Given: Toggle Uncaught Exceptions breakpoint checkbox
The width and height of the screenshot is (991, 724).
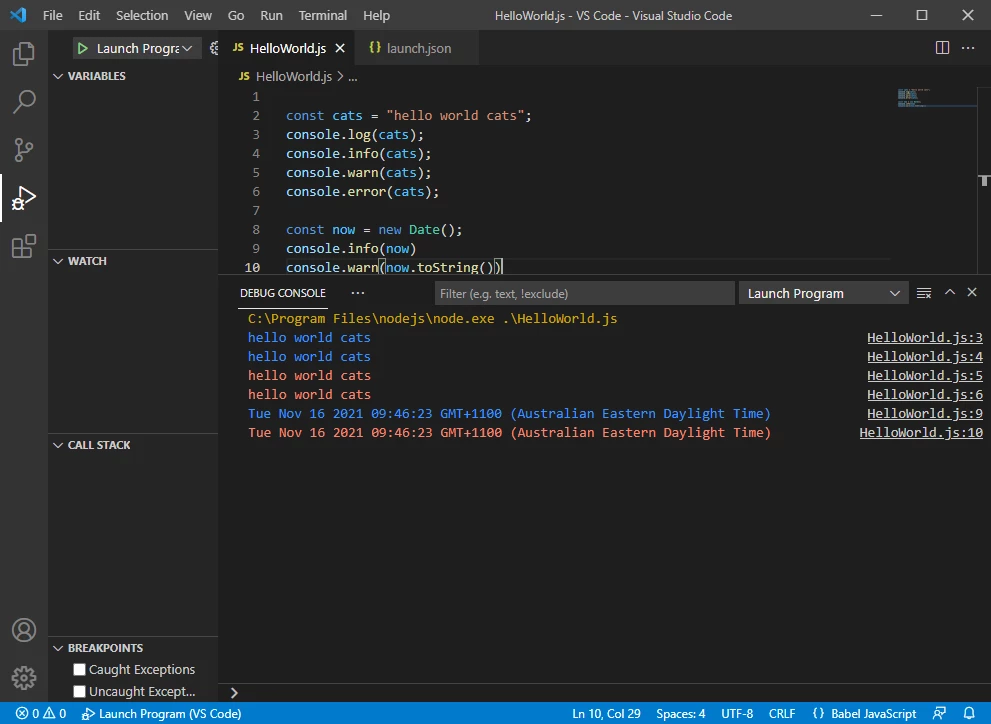Looking at the screenshot, I should click(x=79, y=691).
